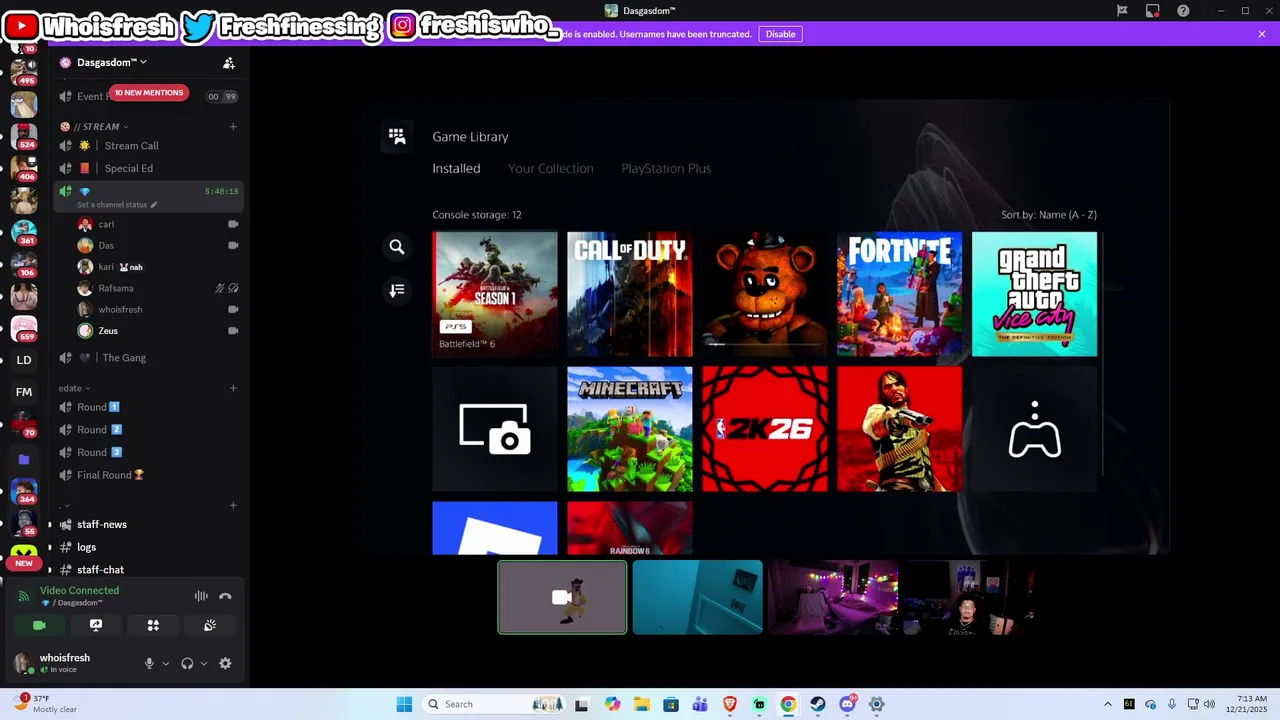This screenshot has width=1280, height=720.
Task: Select the Fortnite game tile
Action: point(900,294)
